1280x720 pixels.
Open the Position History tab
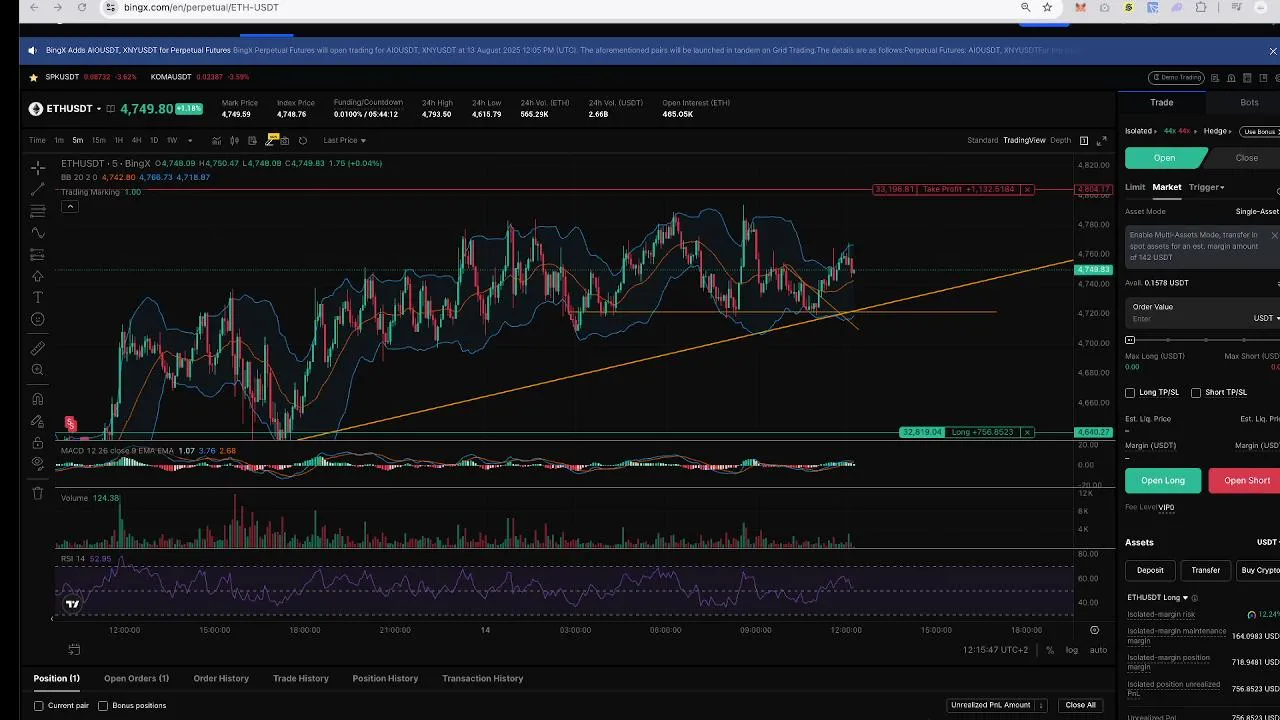pos(385,678)
